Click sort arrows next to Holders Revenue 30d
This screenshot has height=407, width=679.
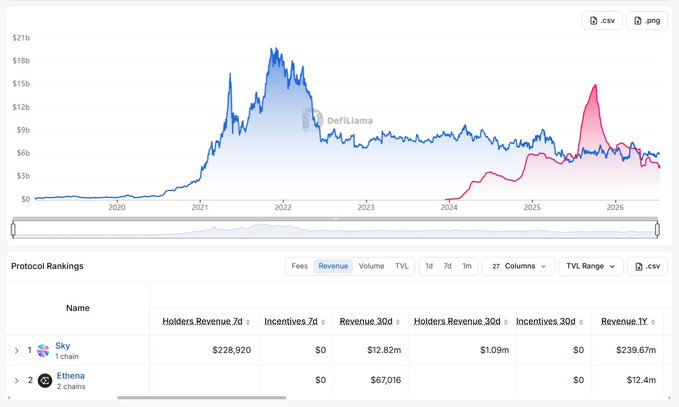(506, 322)
